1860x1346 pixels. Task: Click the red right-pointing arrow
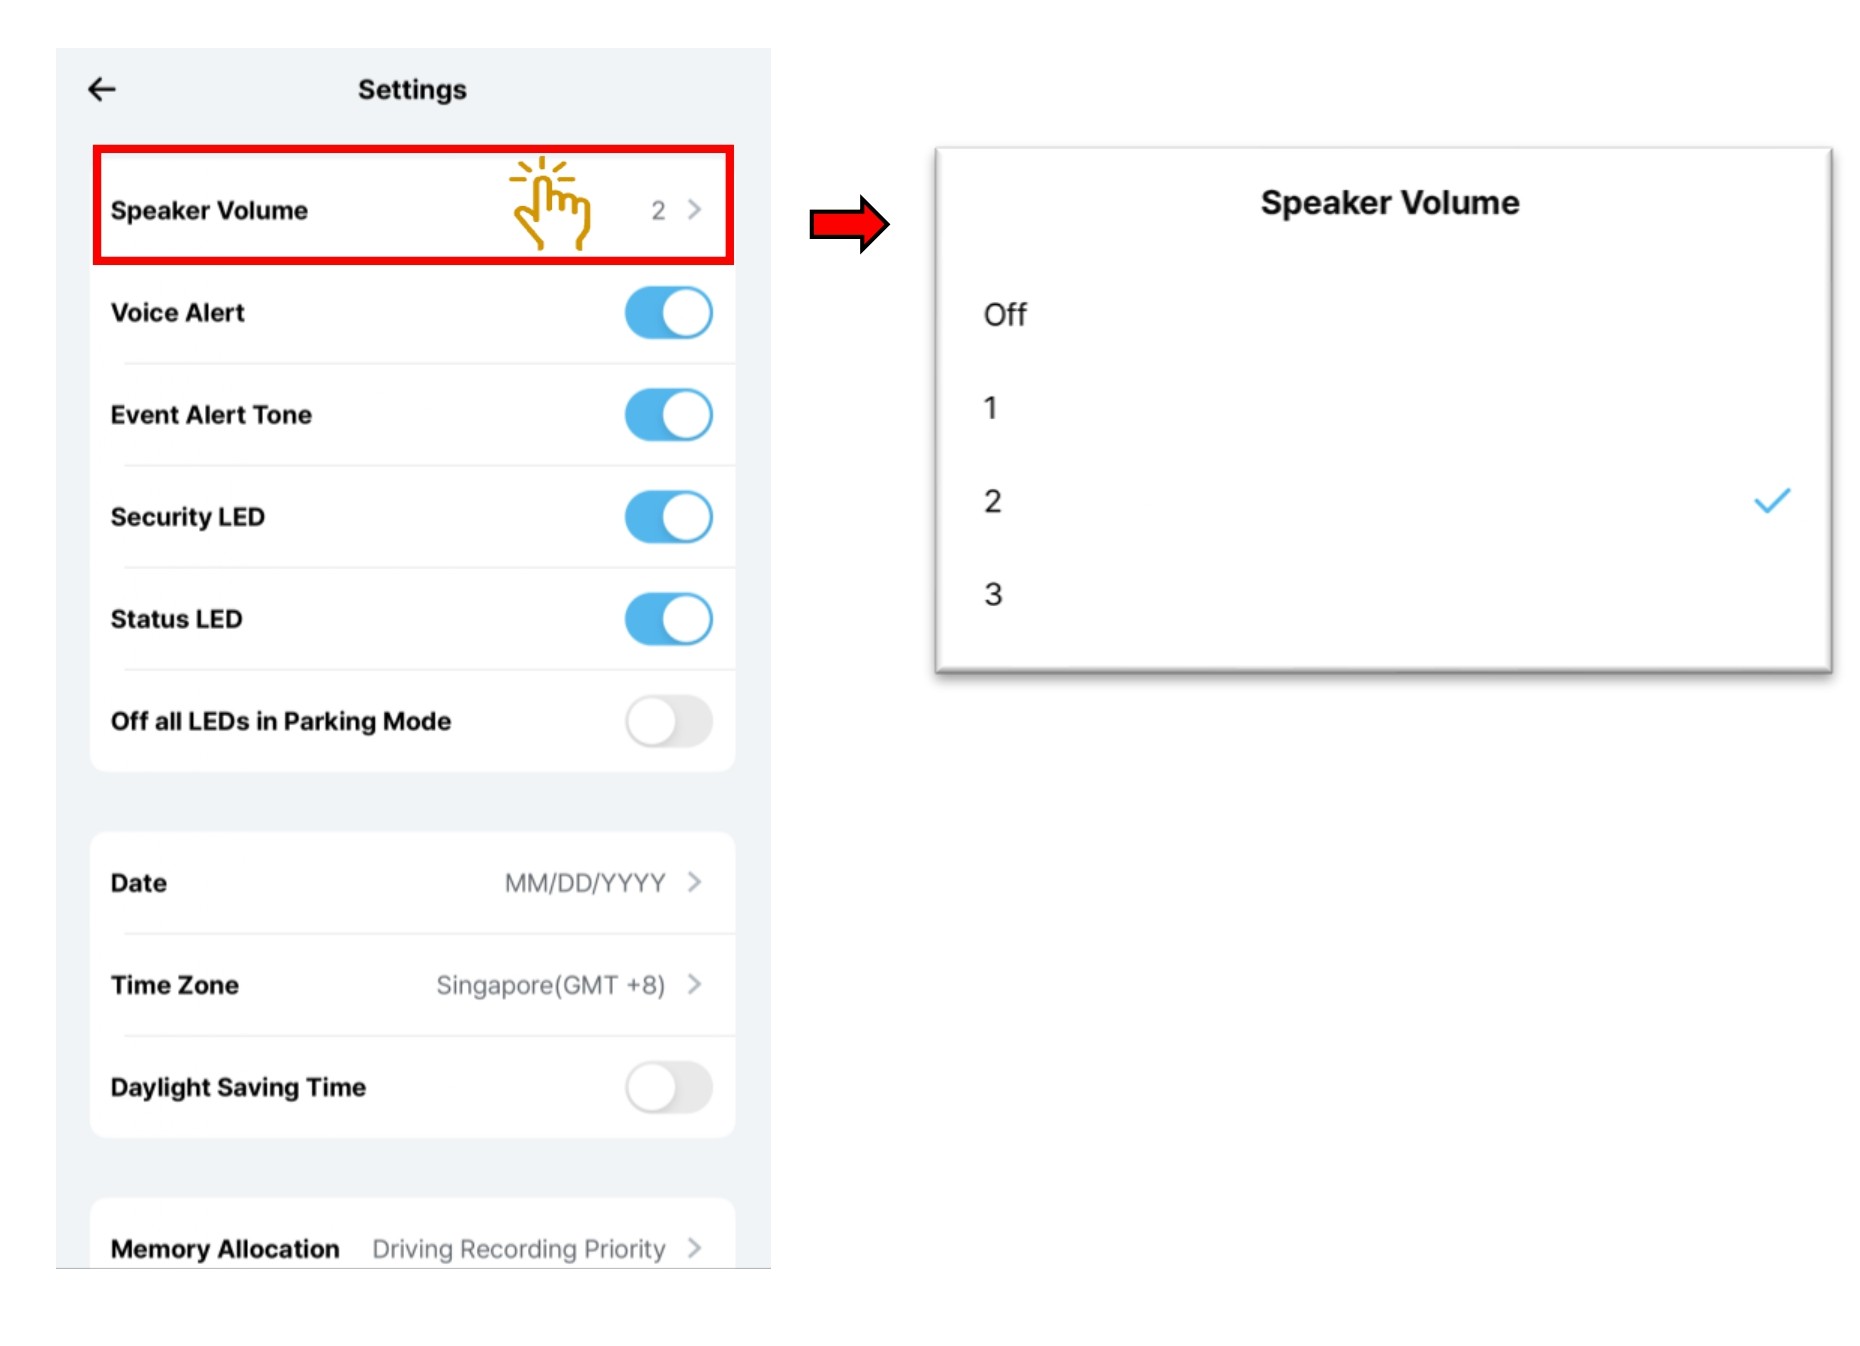point(848,225)
